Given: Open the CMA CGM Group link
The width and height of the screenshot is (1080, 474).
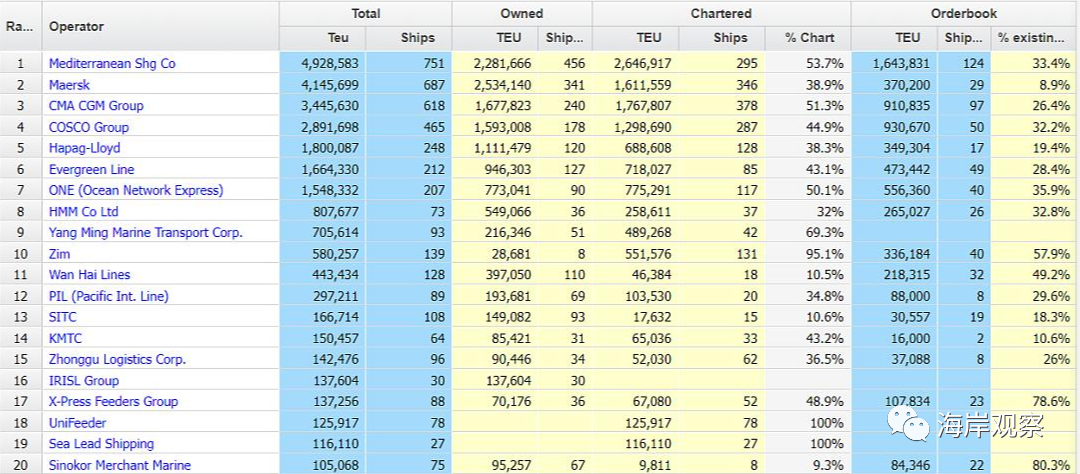Looking at the screenshot, I should coord(96,105).
